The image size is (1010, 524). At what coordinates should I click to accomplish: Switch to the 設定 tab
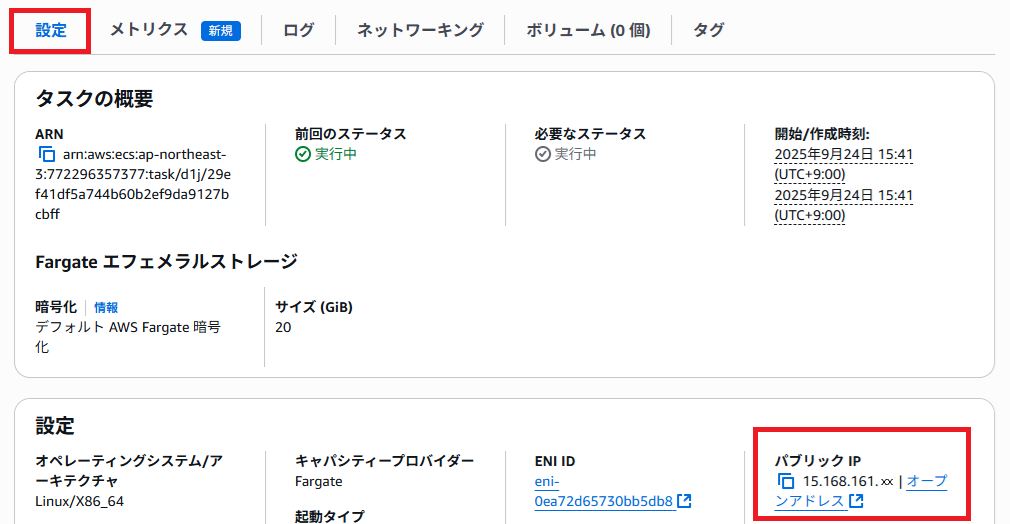(x=51, y=30)
